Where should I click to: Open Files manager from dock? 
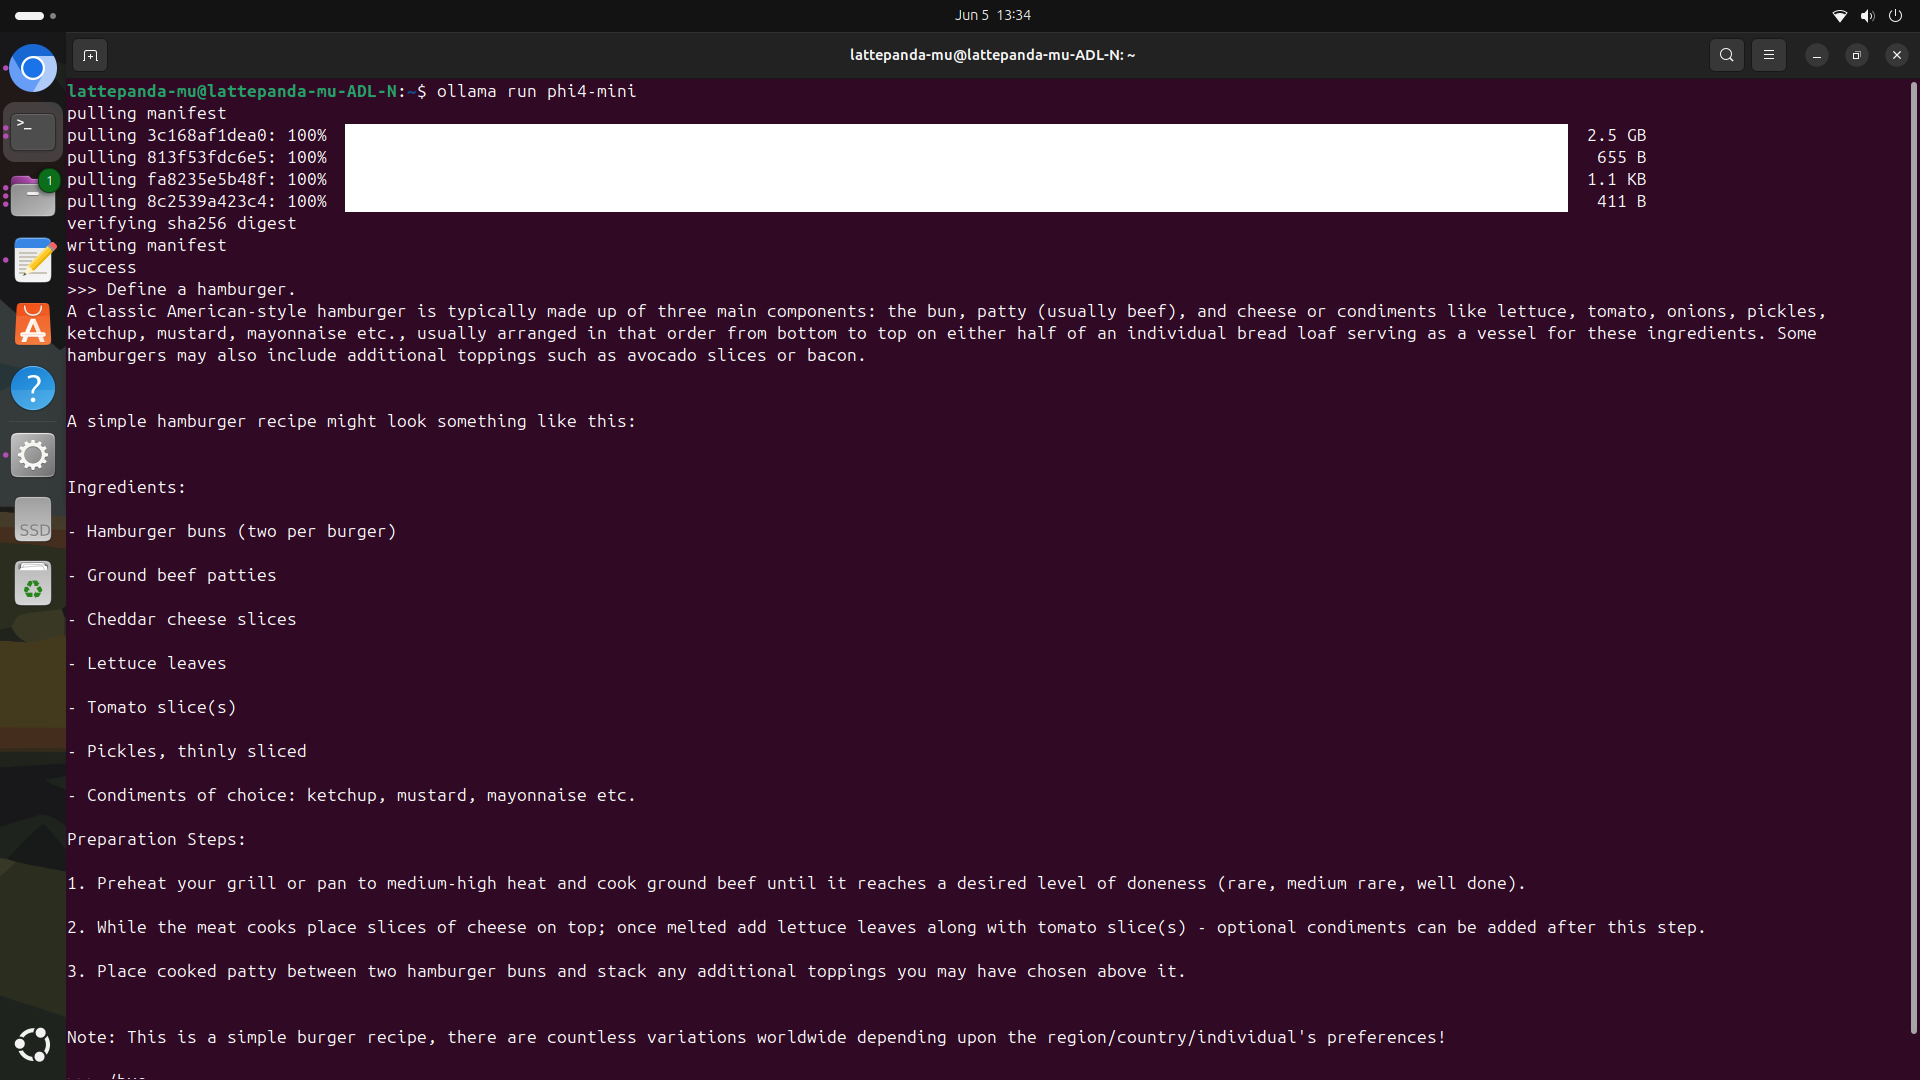click(x=33, y=196)
